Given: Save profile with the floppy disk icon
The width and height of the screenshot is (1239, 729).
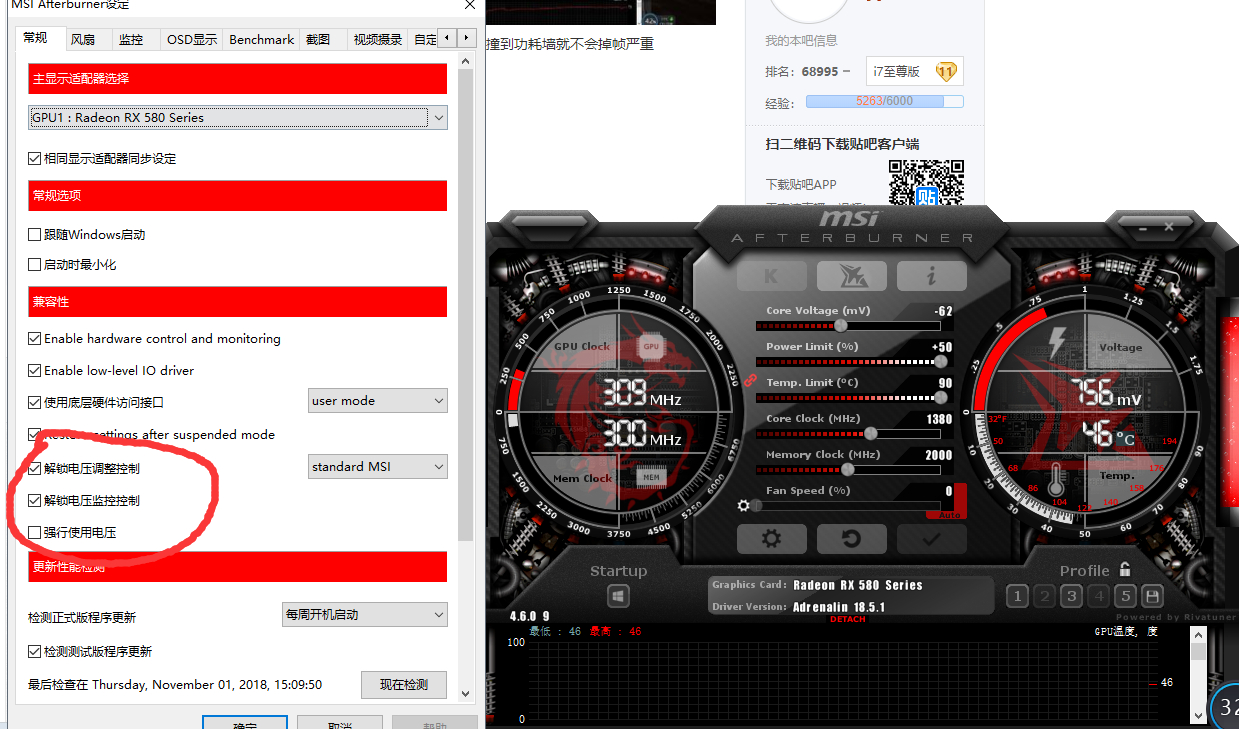Looking at the screenshot, I should [1152, 597].
